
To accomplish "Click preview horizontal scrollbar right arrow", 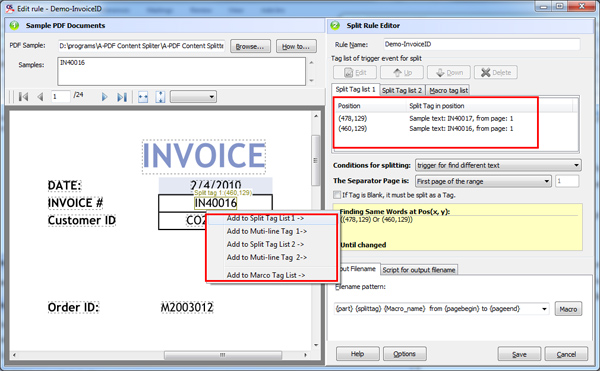I will (x=305, y=355).
